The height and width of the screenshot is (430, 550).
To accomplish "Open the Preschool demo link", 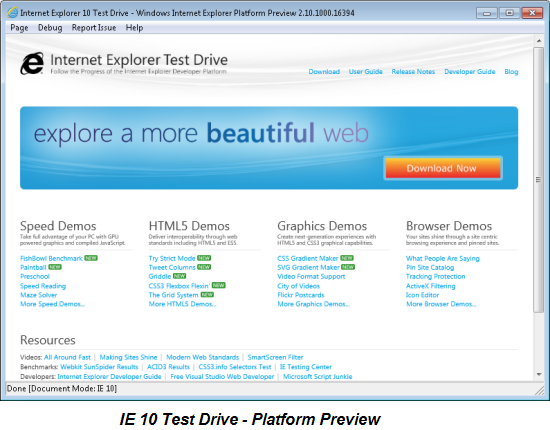I will (35, 277).
